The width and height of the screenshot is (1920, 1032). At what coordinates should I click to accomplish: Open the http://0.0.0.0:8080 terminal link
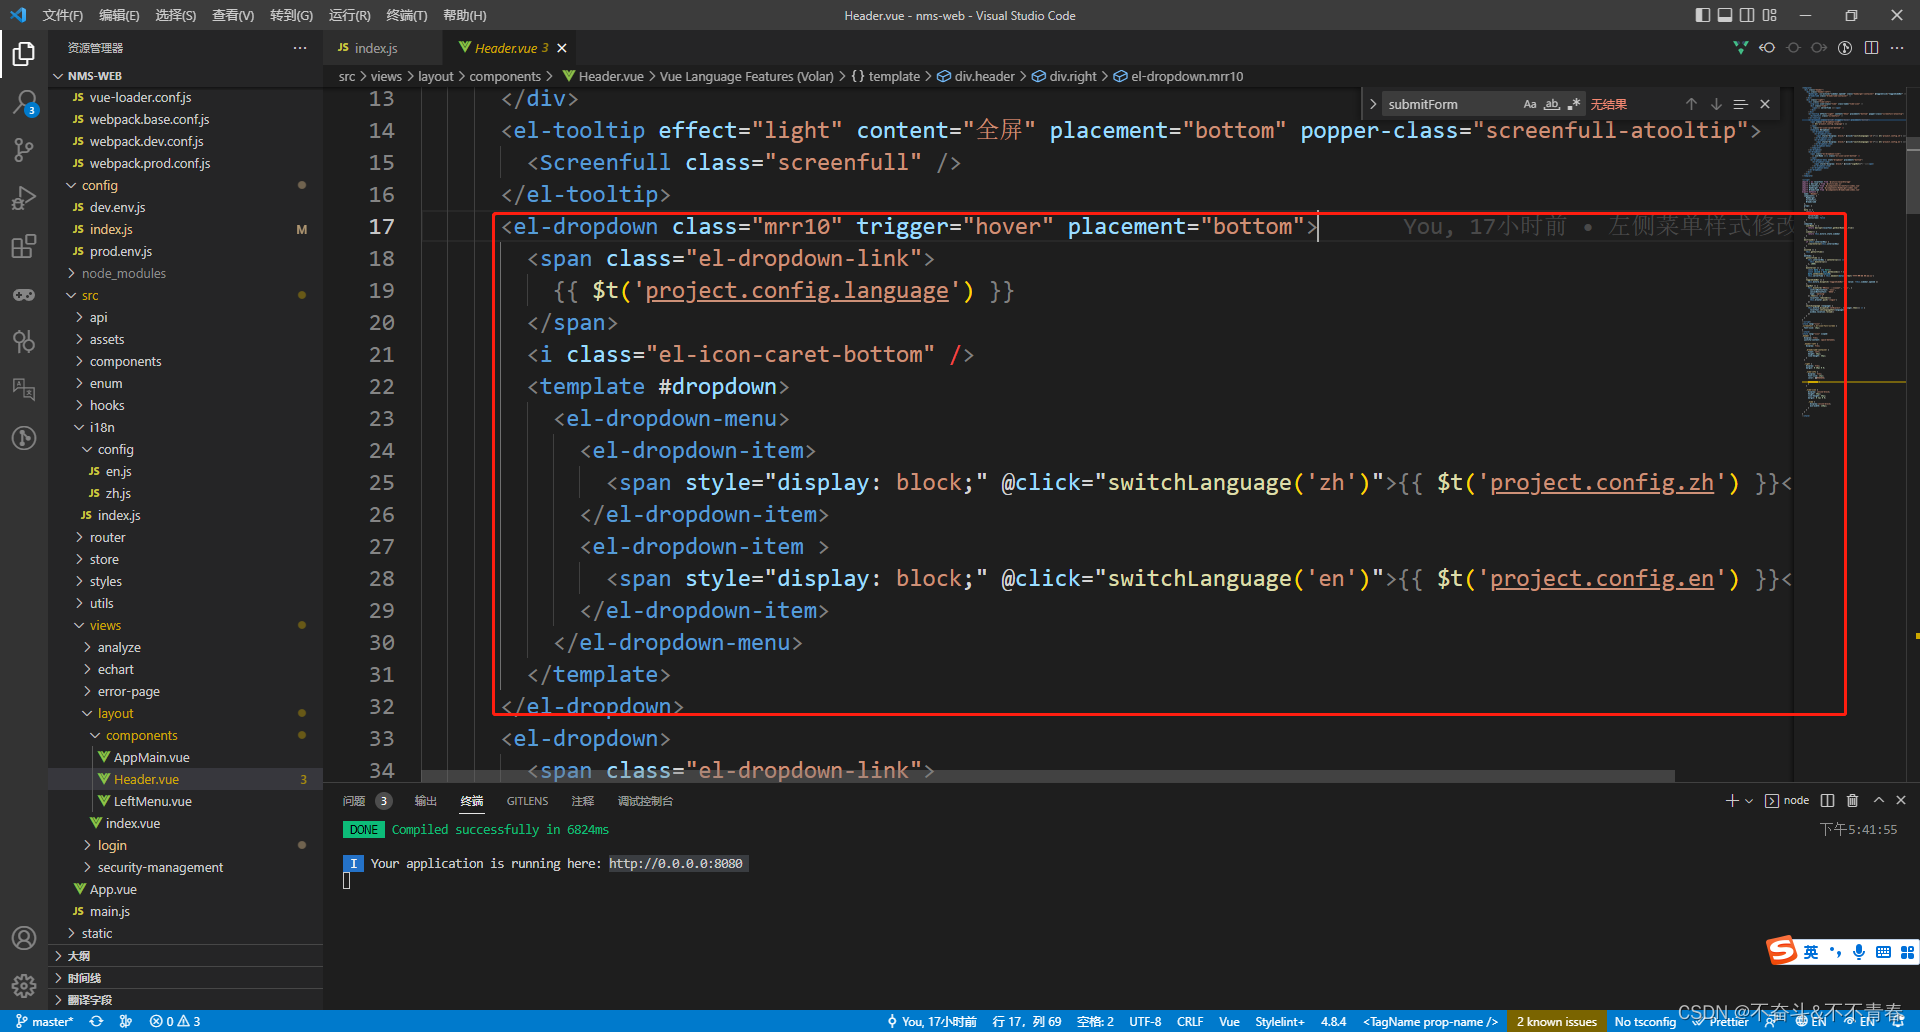[x=676, y=863]
